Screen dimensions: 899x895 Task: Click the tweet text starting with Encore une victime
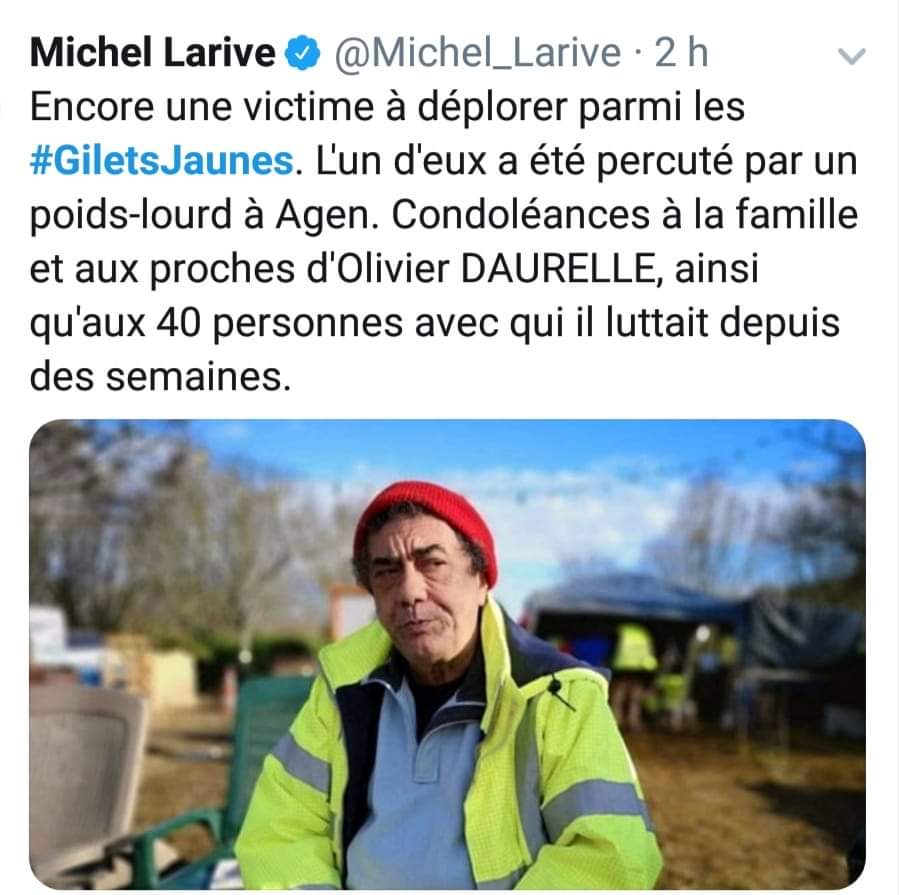click(444, 241)
